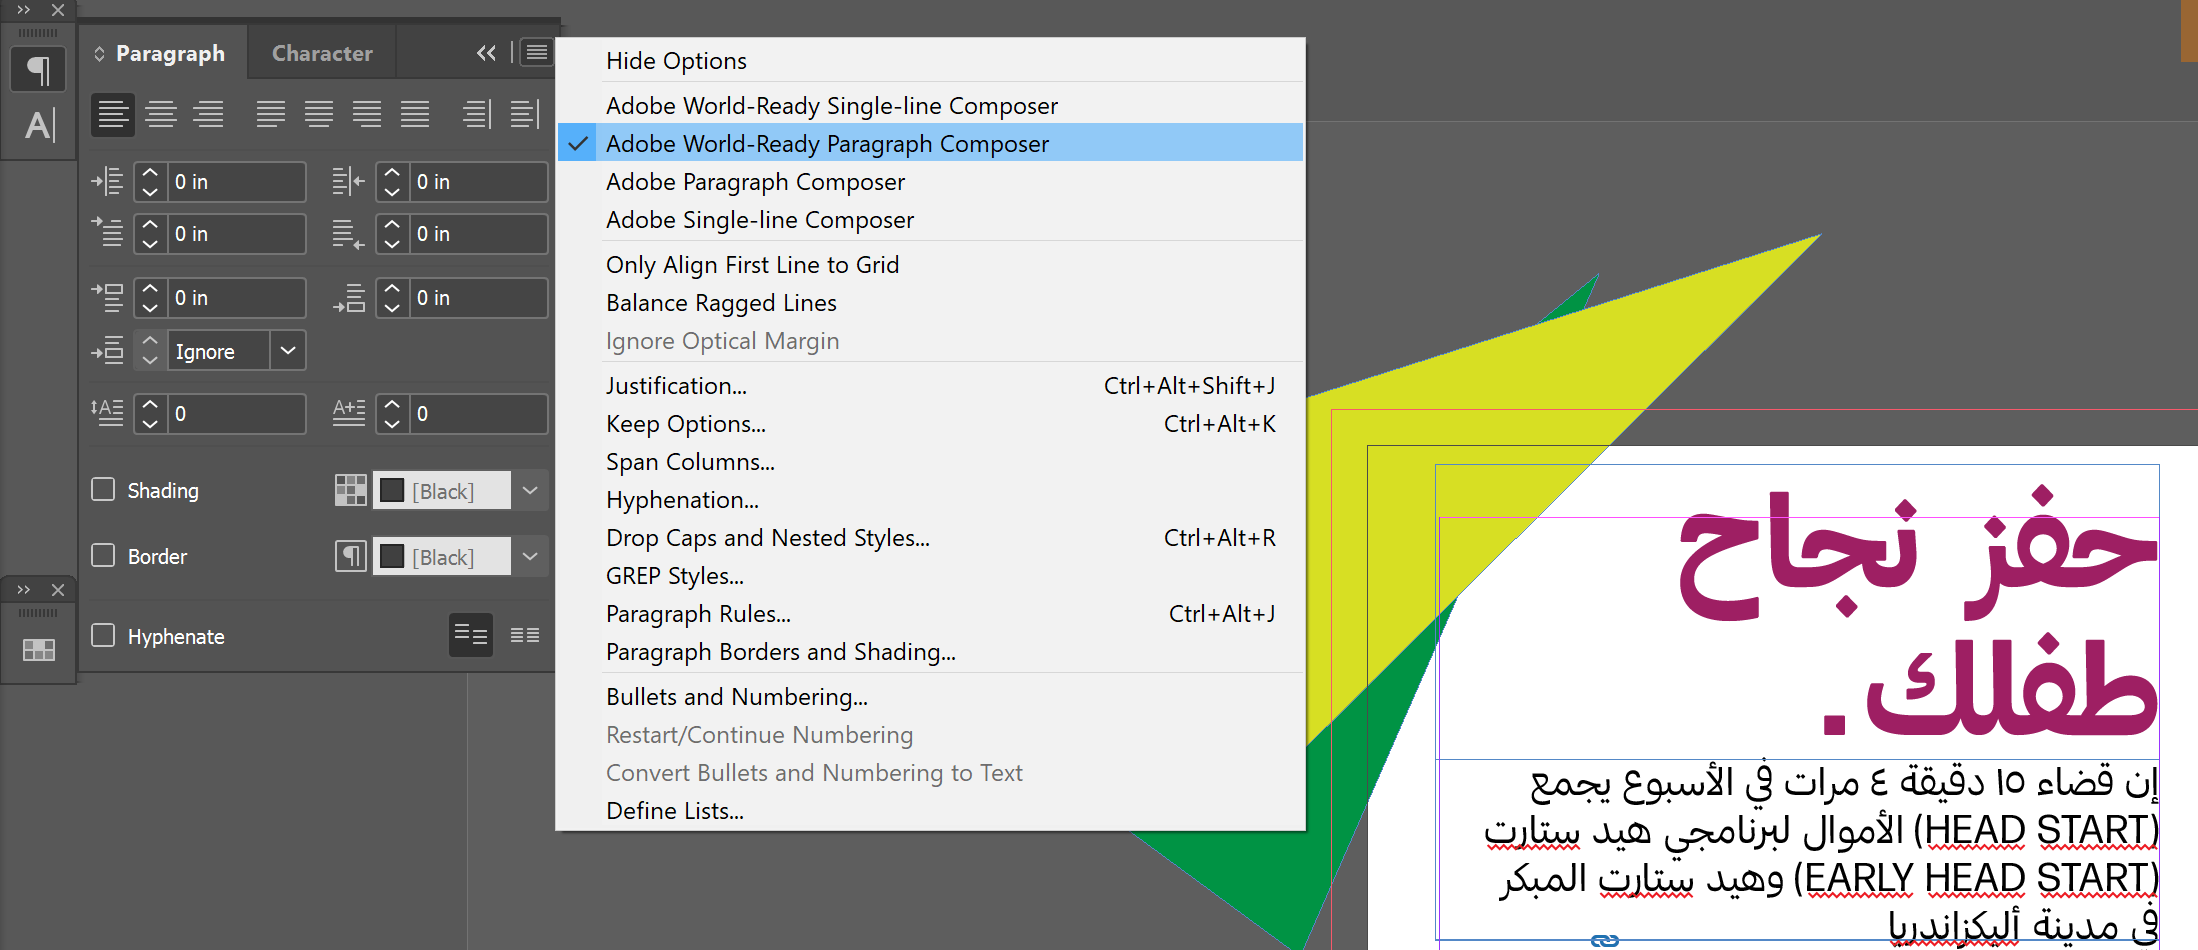2198x950 pixels.
Task: Enable the Border checkbox
Action: 103,556
